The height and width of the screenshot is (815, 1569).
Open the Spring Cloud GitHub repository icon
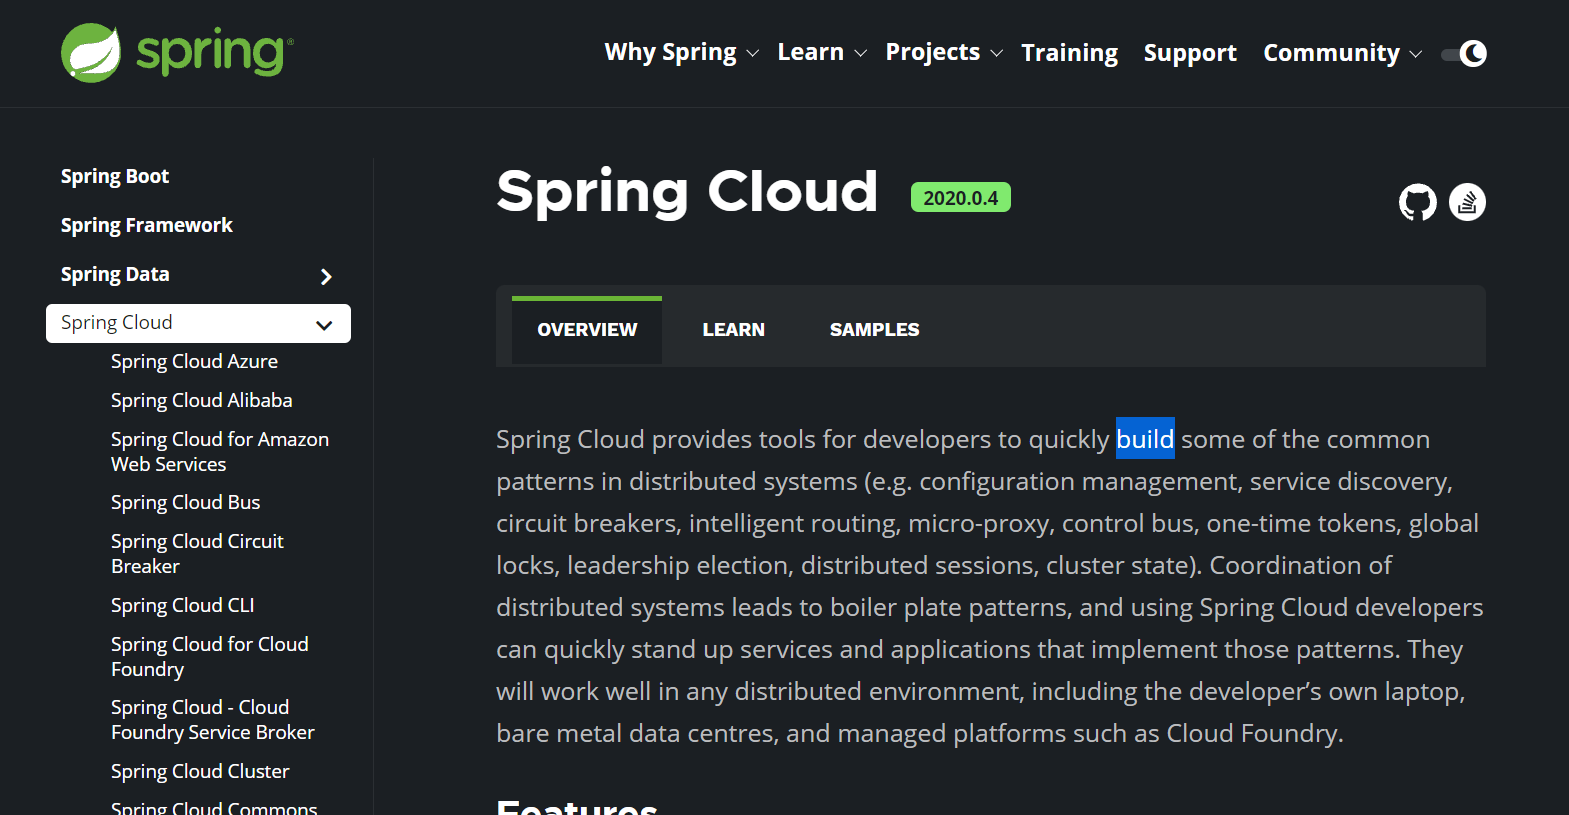(x=1417, y=202)
